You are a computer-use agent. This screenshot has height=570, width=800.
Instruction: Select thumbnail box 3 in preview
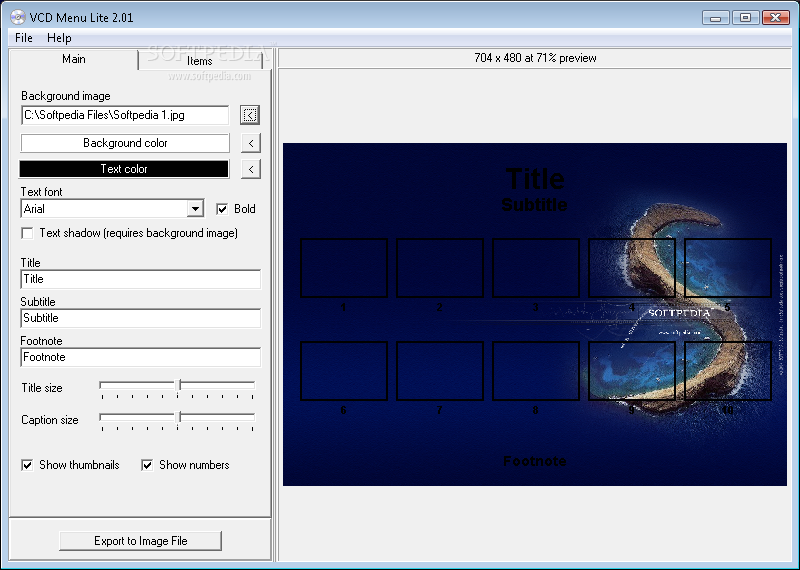(536, 268)
